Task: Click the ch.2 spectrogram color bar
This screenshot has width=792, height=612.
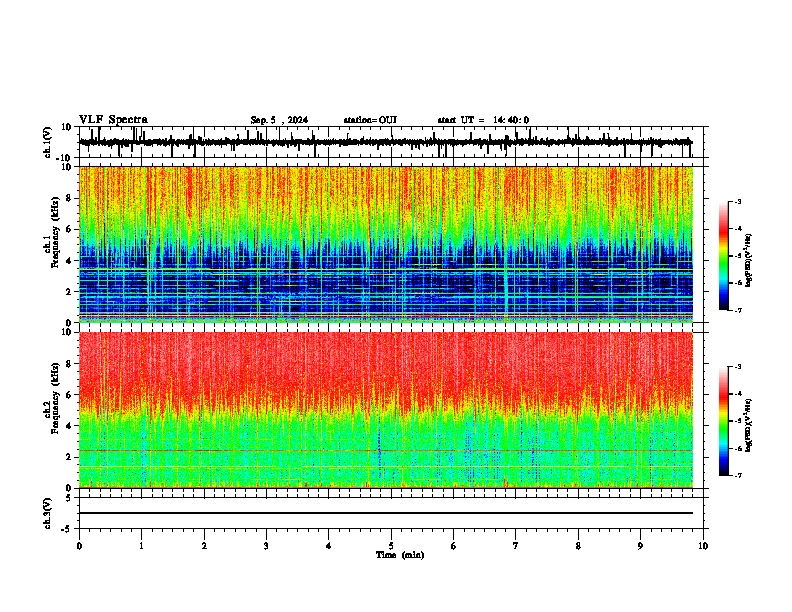Action: [724, 421]
